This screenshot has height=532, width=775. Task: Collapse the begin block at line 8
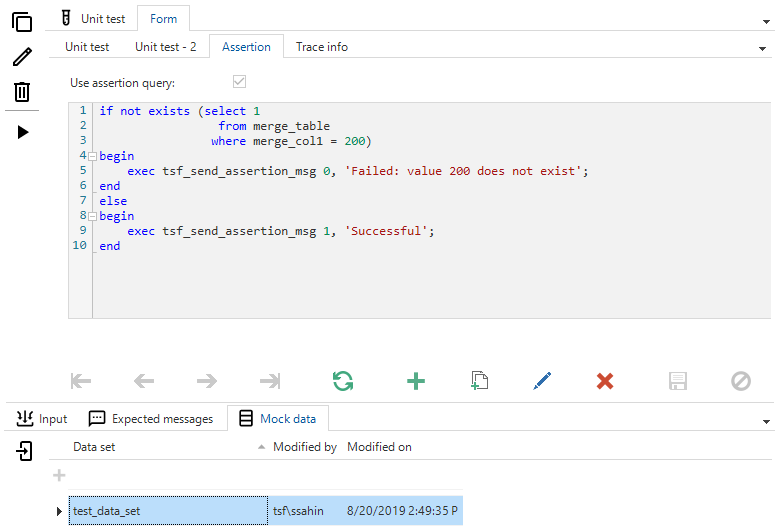pos(92,216)
